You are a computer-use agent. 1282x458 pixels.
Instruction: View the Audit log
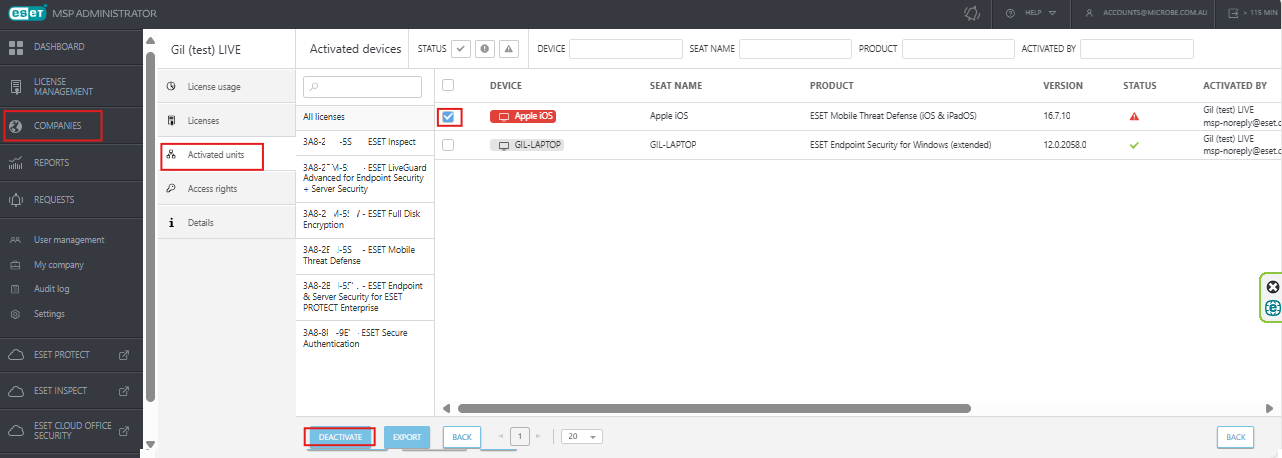51,289
